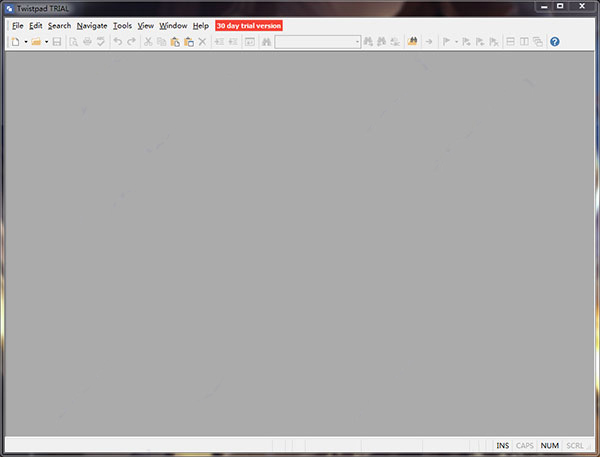Toggle bookmark with the flag icon

click(446, 42)
